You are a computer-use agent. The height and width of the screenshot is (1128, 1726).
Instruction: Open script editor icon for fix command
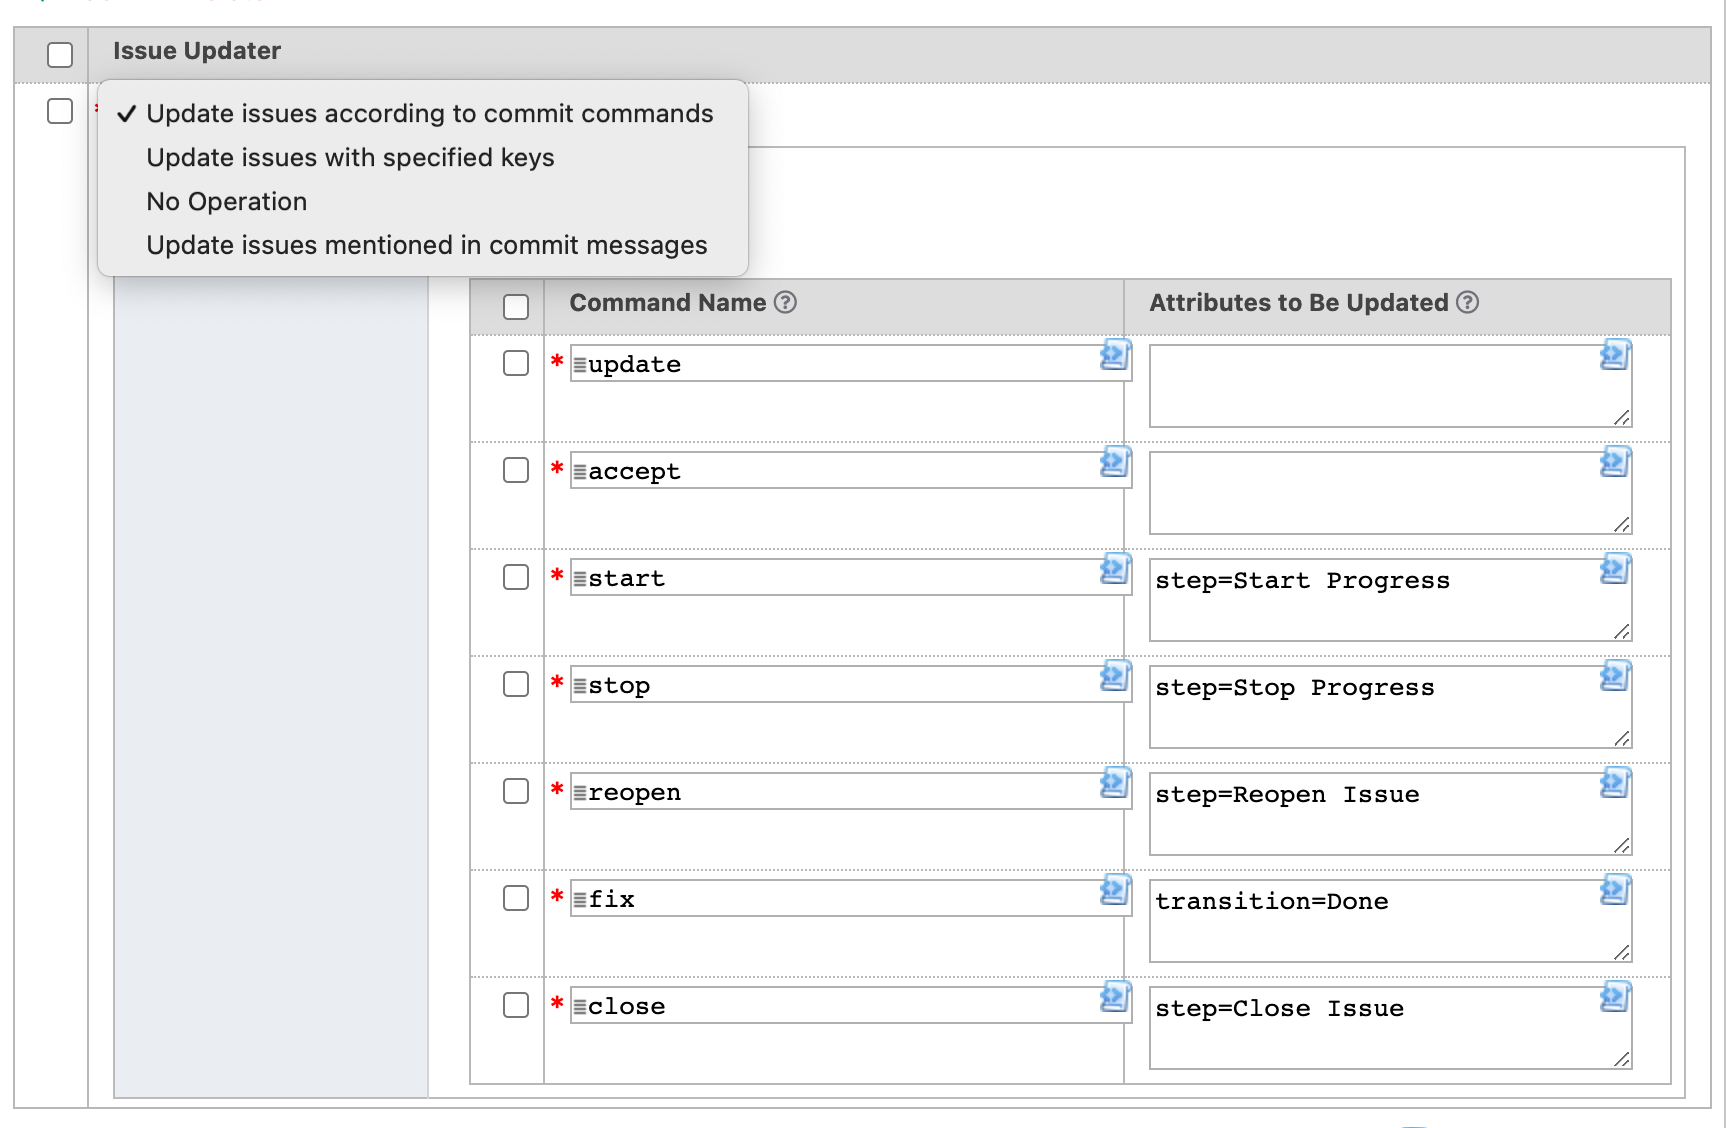(x=1115, y=890)
